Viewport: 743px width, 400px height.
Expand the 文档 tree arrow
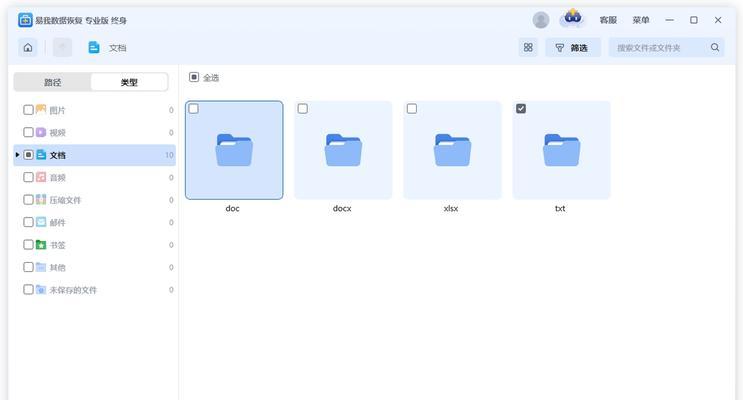[x=18, y=155]
